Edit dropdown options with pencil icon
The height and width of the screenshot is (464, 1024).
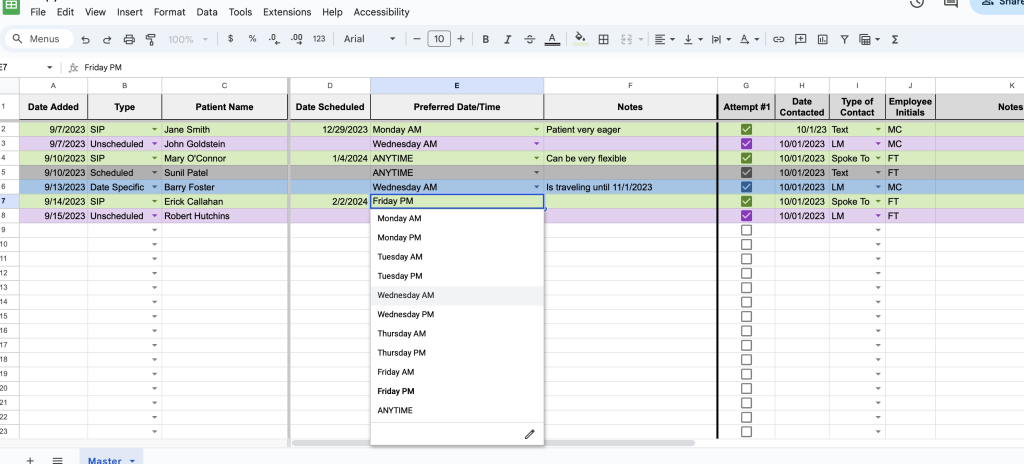pos(530,434)
